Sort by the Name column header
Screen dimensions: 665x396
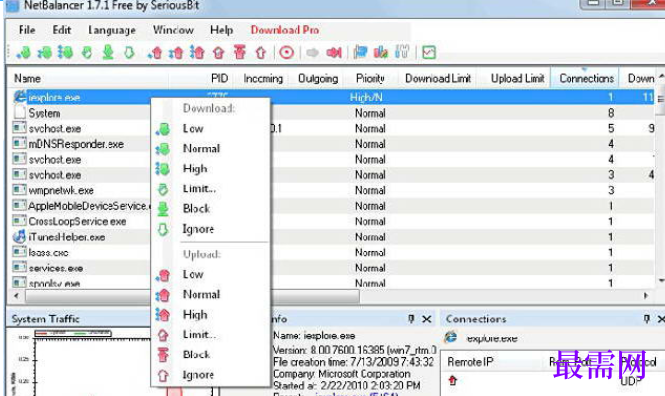point(88,78)
